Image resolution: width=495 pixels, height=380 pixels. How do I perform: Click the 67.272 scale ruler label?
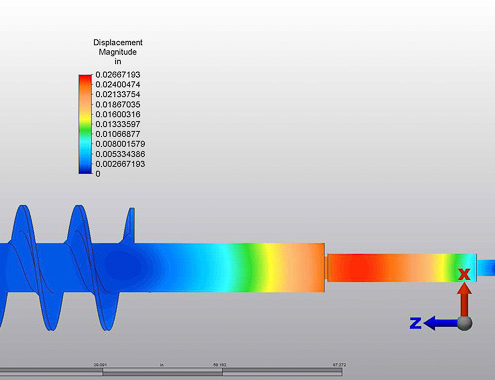coord(339,365)
